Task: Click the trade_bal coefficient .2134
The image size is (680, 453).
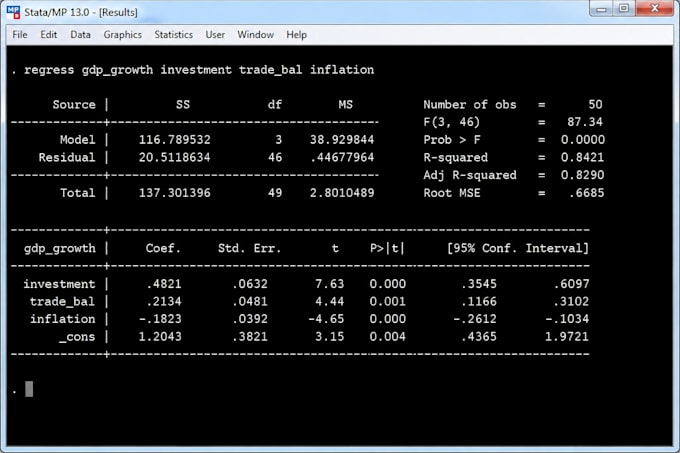Action: pos(163,302)
